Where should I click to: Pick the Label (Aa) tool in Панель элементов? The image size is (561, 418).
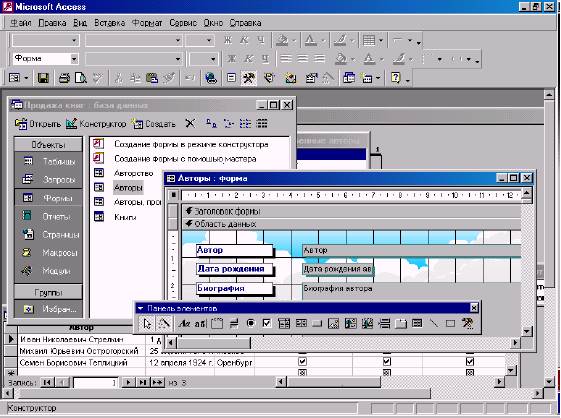click(184, 324)
